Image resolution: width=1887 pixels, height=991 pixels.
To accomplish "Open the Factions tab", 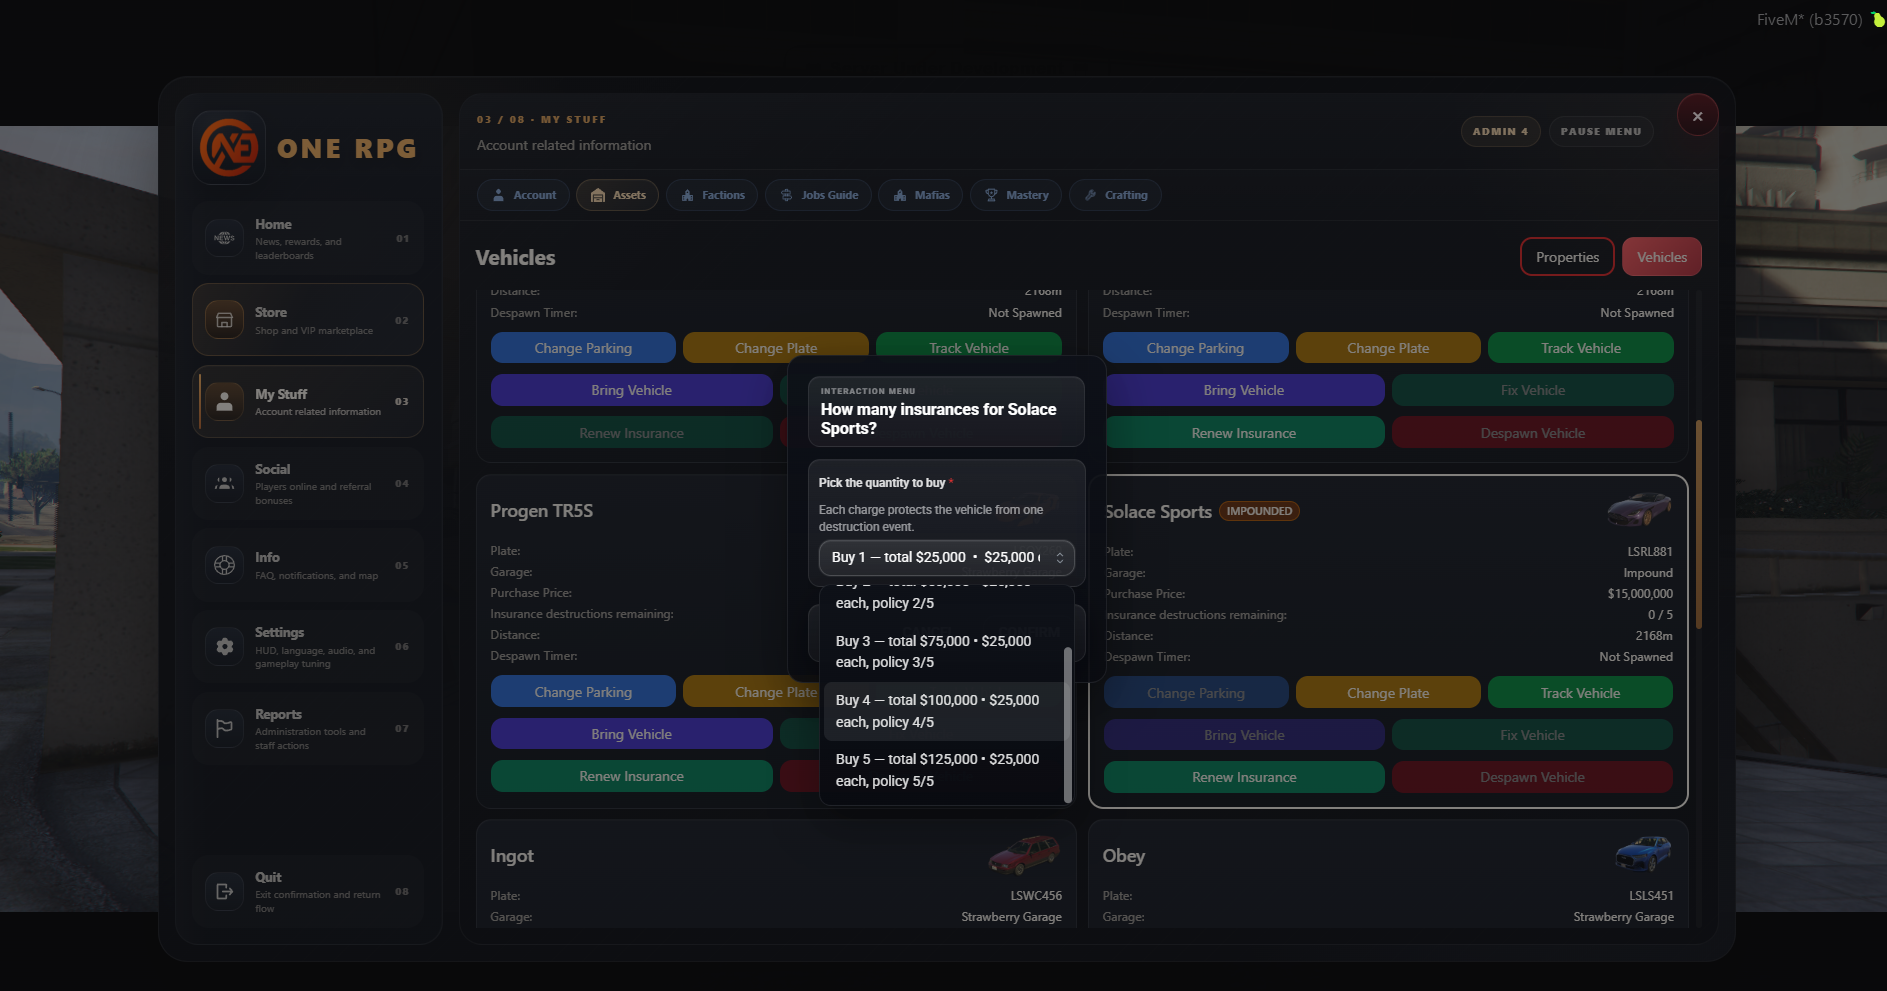I will point(712,195).
